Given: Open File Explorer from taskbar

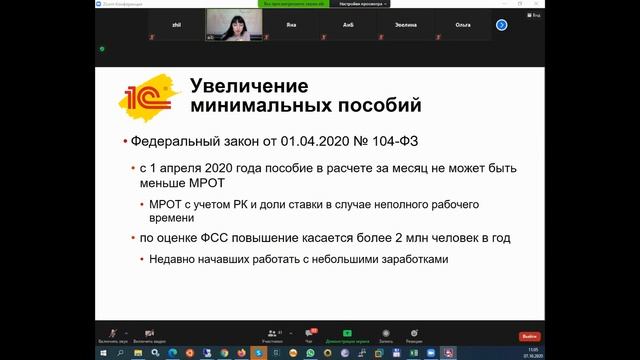Looking at the screenshot, I should (x=138, y=353).
